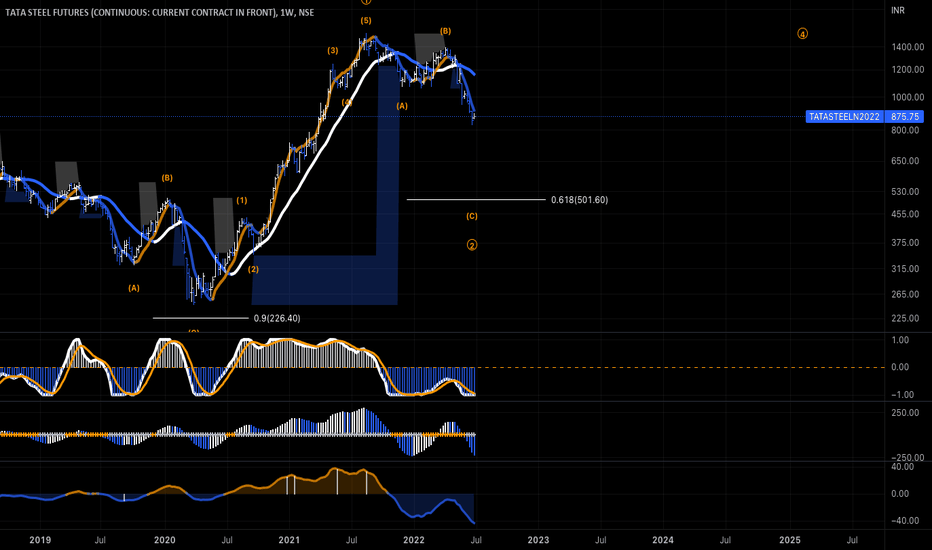Select the gray box left of the (1) label
The height and width of the screenshot is (550, 932).
[x=223, y=225]
